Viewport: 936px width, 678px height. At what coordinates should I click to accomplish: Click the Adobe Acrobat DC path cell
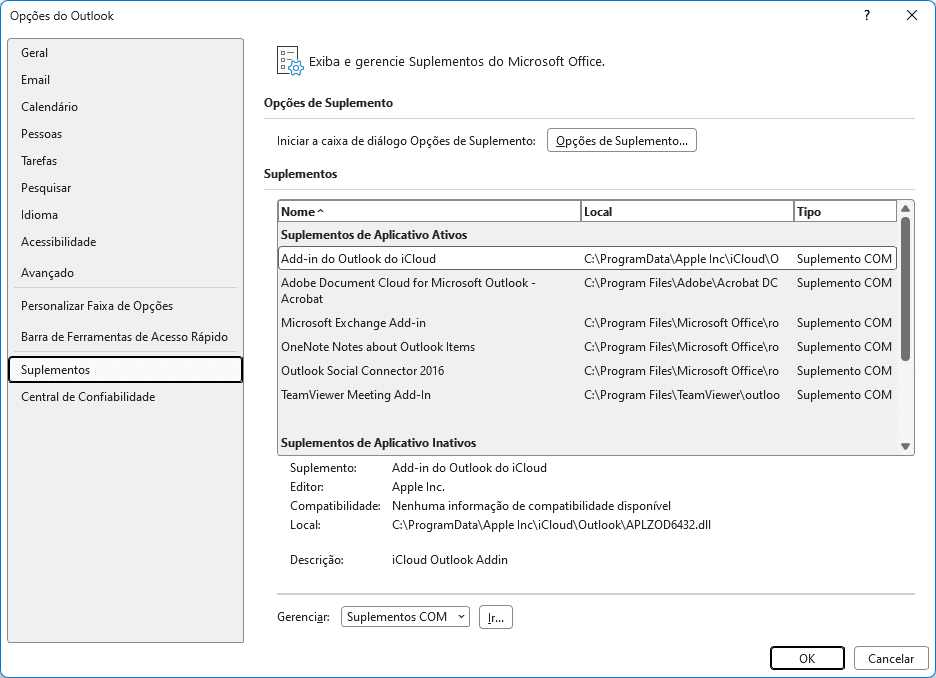681,282
